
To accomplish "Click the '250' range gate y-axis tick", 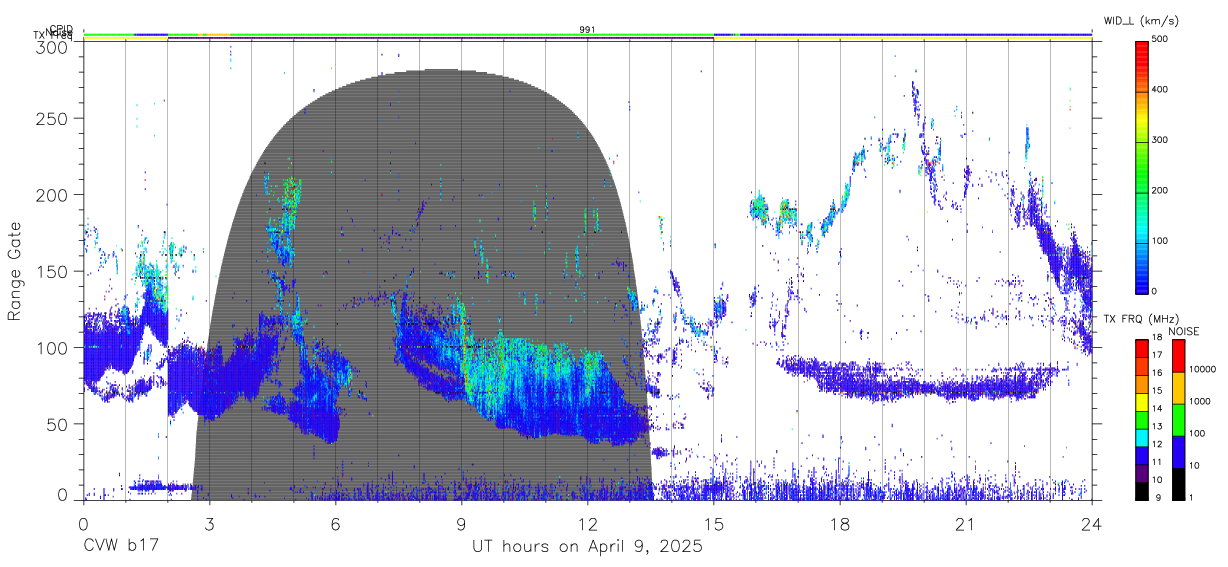I will (53, 118).
